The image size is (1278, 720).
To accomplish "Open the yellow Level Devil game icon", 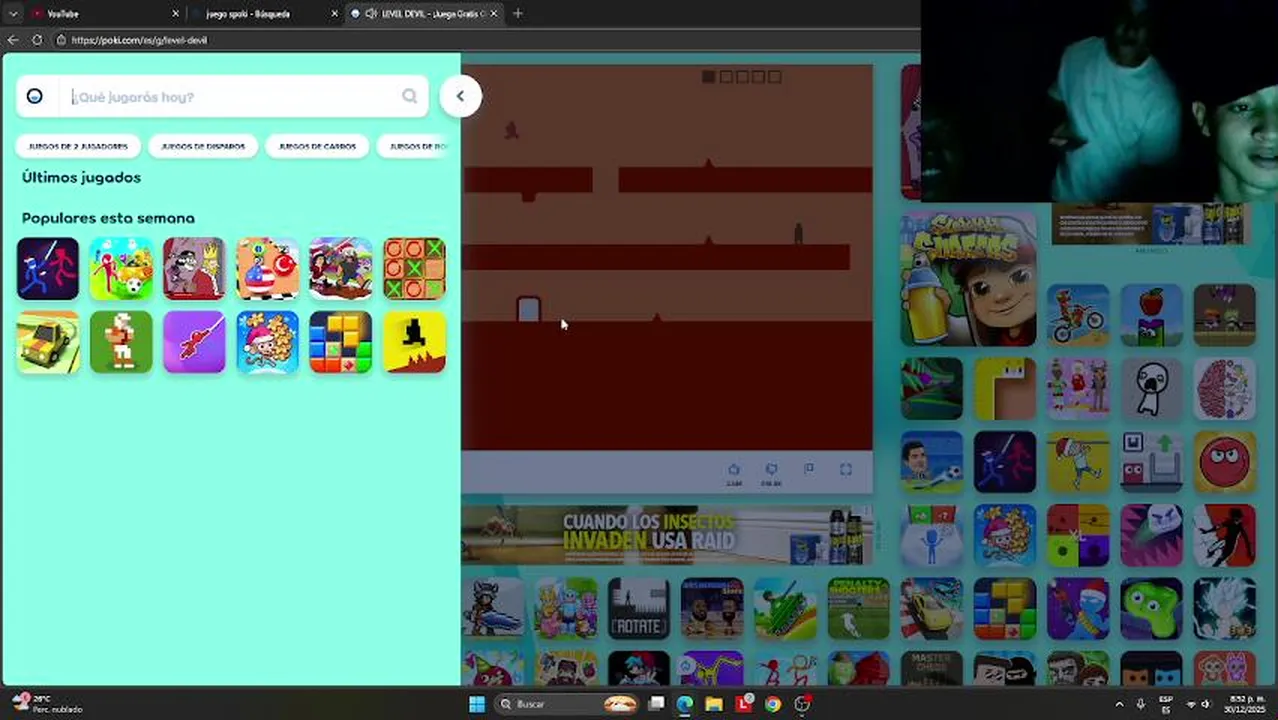I will click(414, 342).
